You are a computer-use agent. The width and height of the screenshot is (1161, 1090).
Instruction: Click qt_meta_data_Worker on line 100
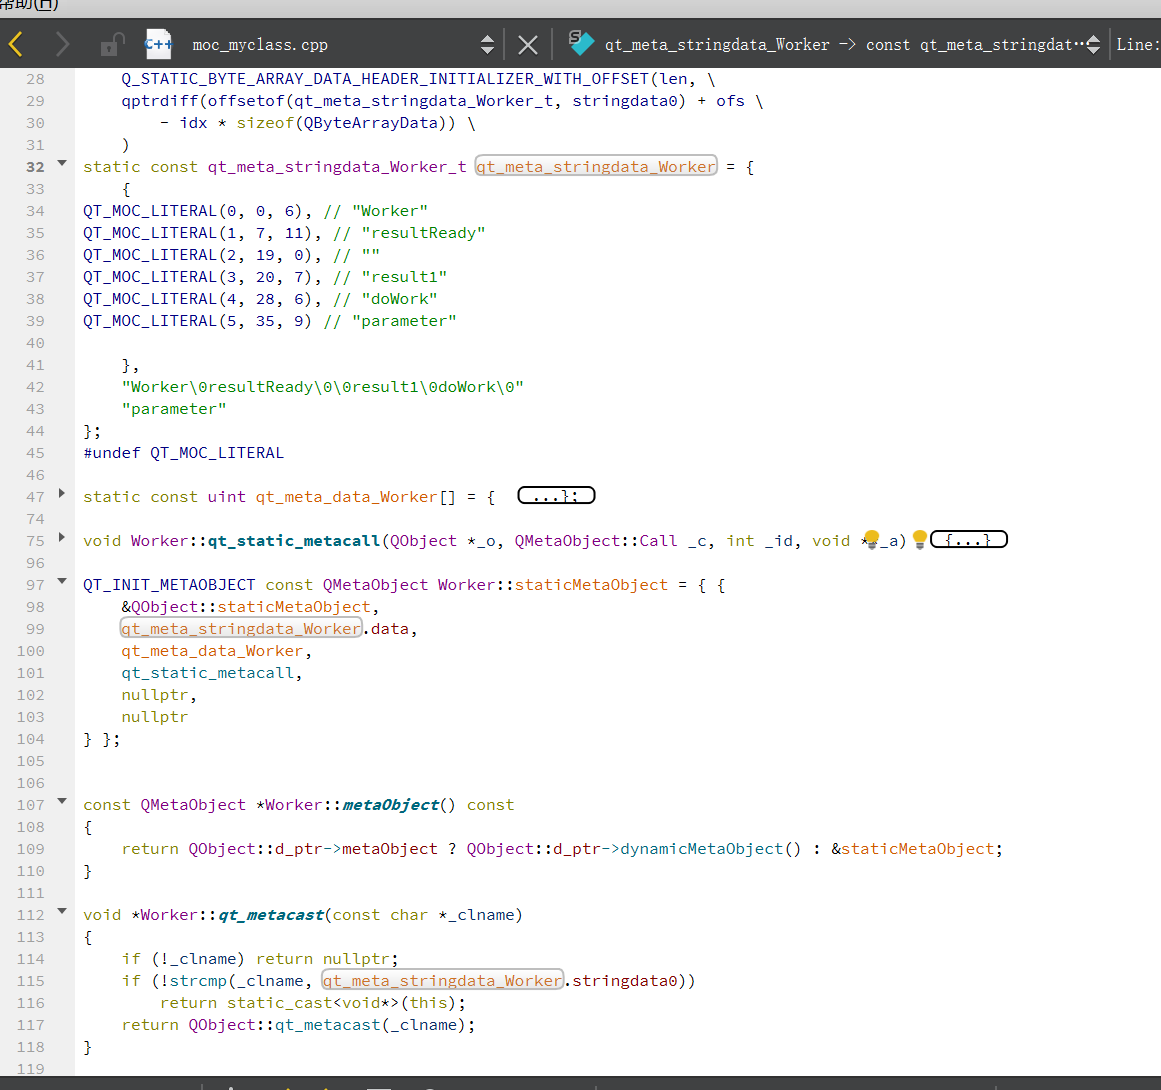point(213,651)
